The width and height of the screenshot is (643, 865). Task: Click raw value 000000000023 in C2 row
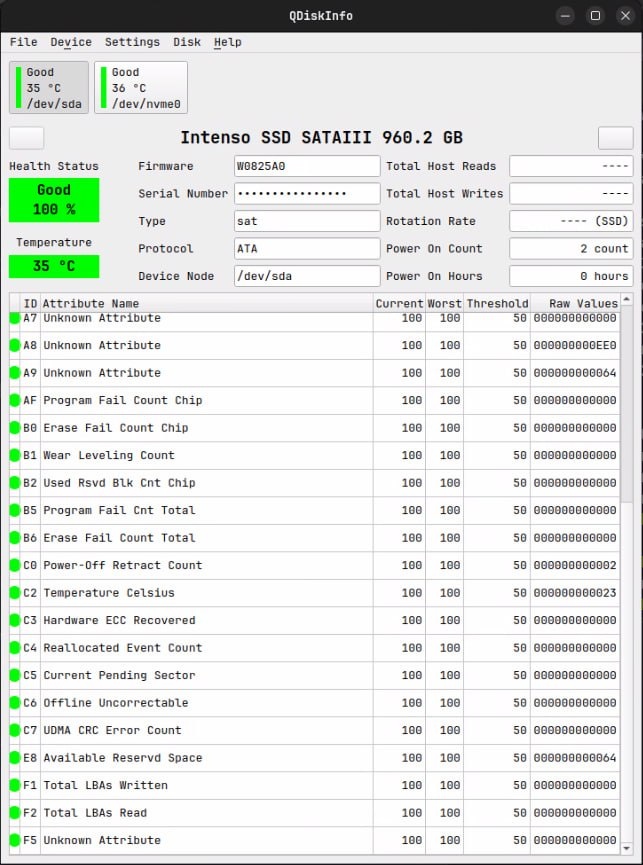tap(575, 593)
